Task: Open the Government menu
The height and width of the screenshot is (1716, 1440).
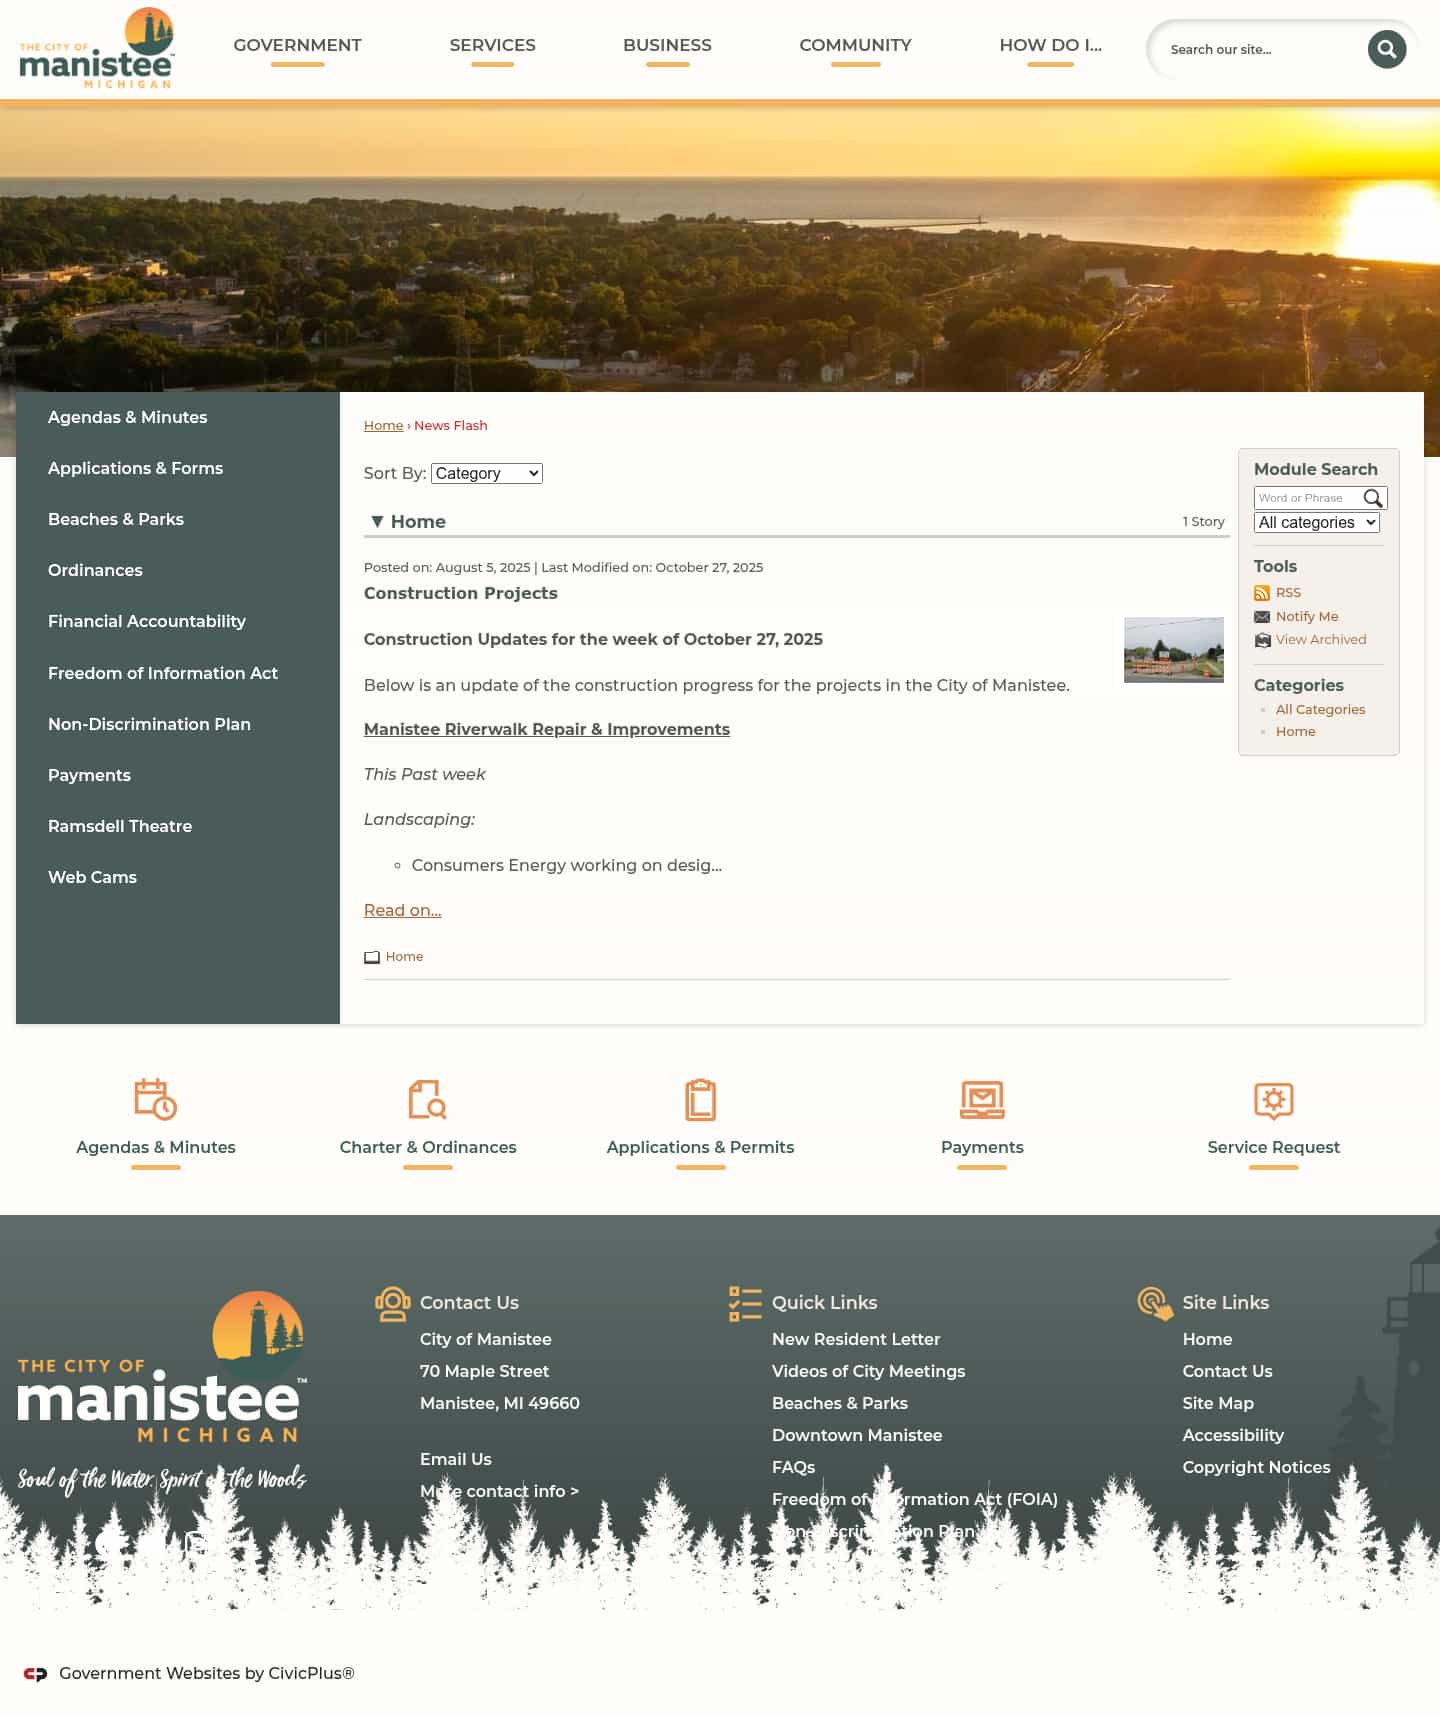Action: [x=297, y=45]
